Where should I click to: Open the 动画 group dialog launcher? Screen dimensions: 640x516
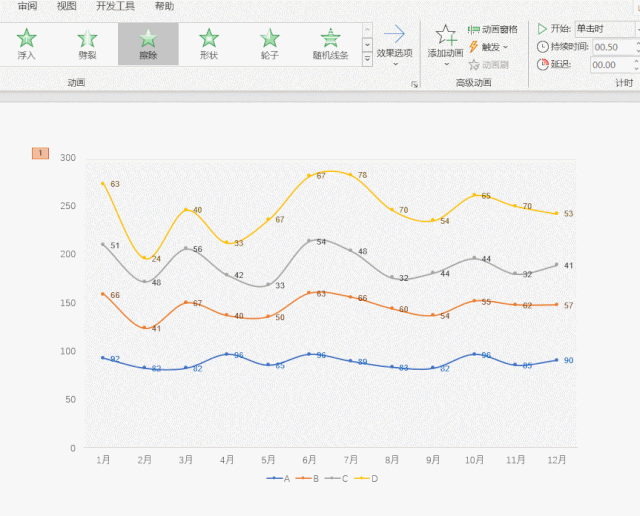(414, 85)
